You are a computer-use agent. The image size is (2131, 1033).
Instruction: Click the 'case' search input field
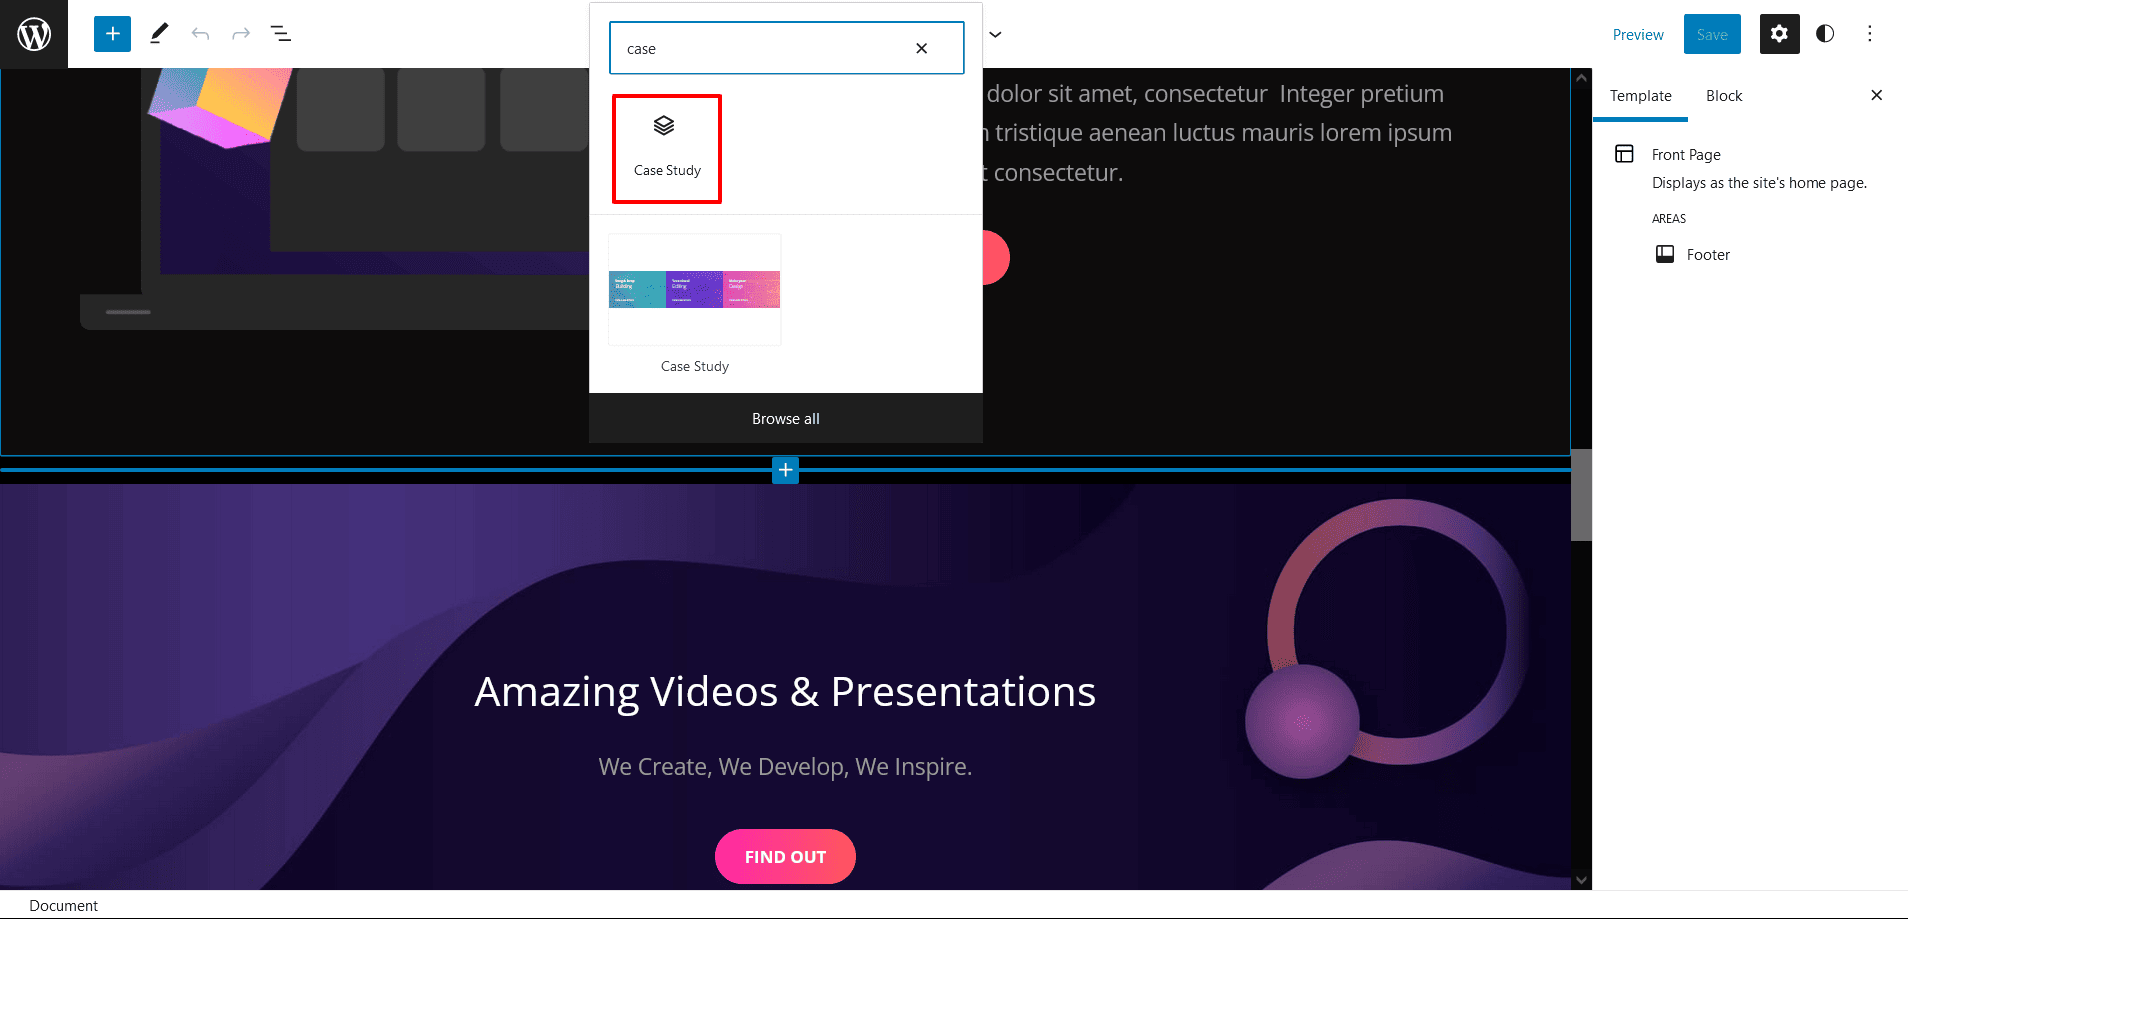click(760, 48)
